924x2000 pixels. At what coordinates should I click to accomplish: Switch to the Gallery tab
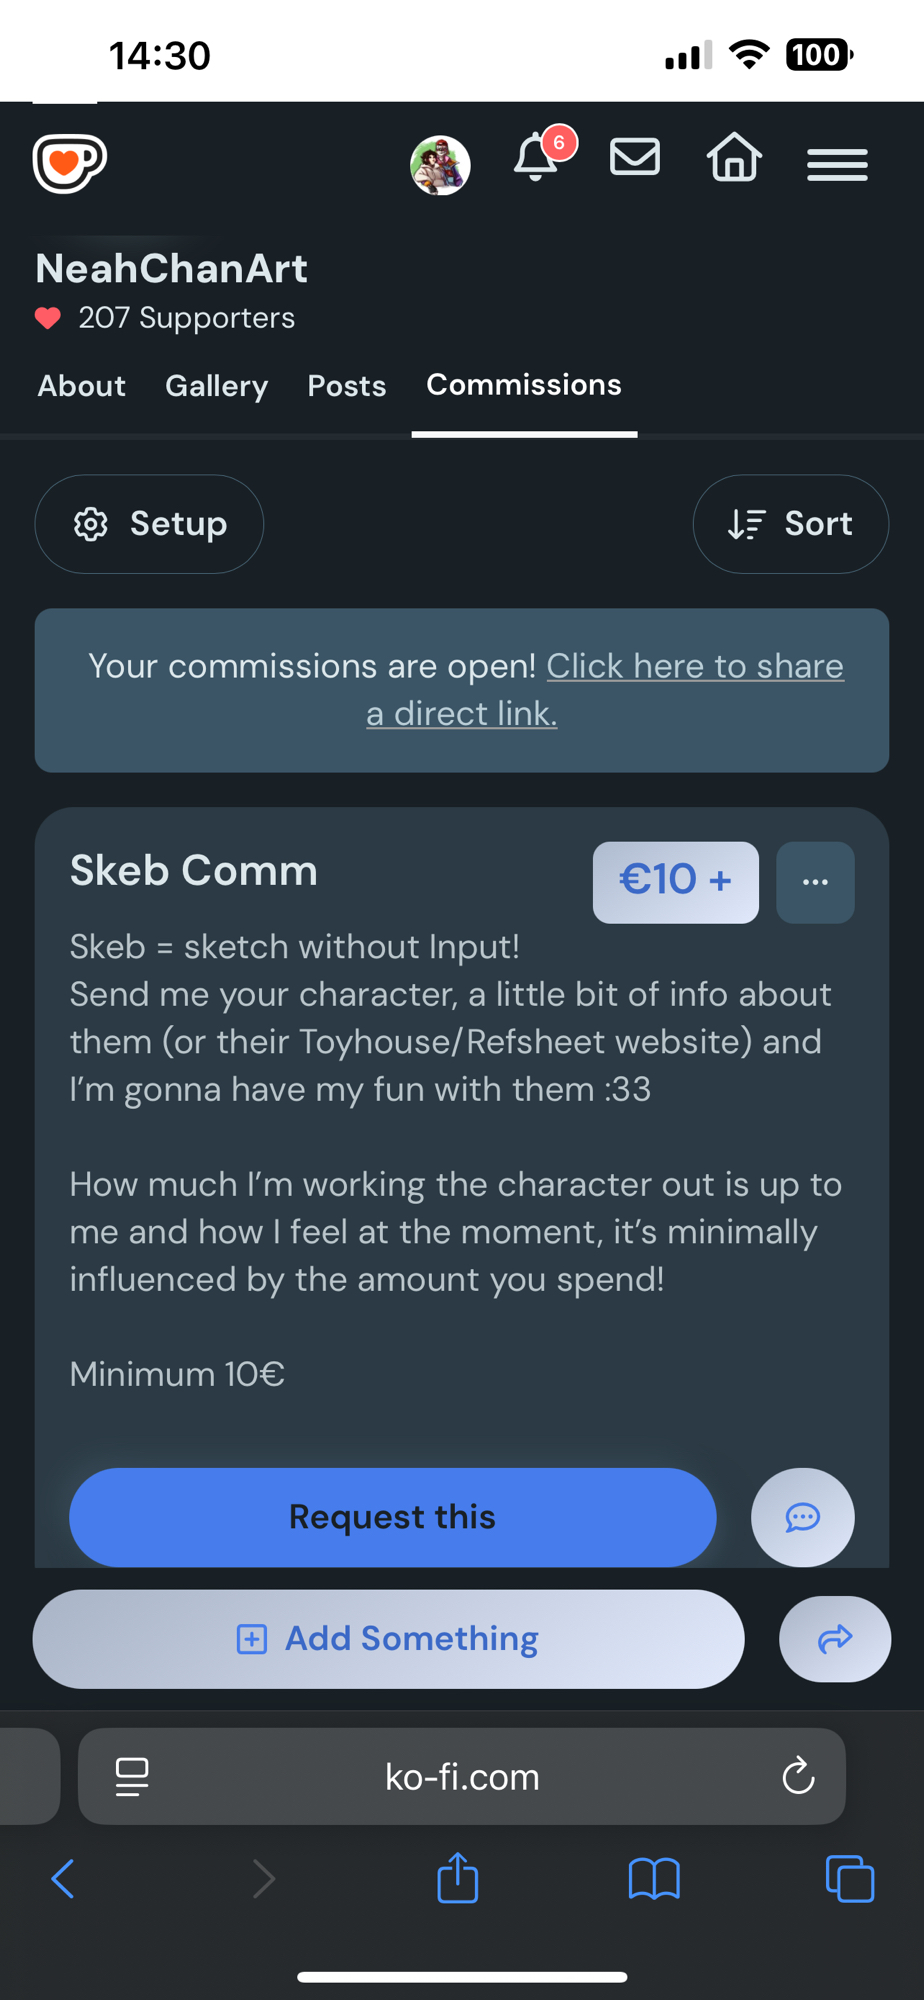[216, 386]
